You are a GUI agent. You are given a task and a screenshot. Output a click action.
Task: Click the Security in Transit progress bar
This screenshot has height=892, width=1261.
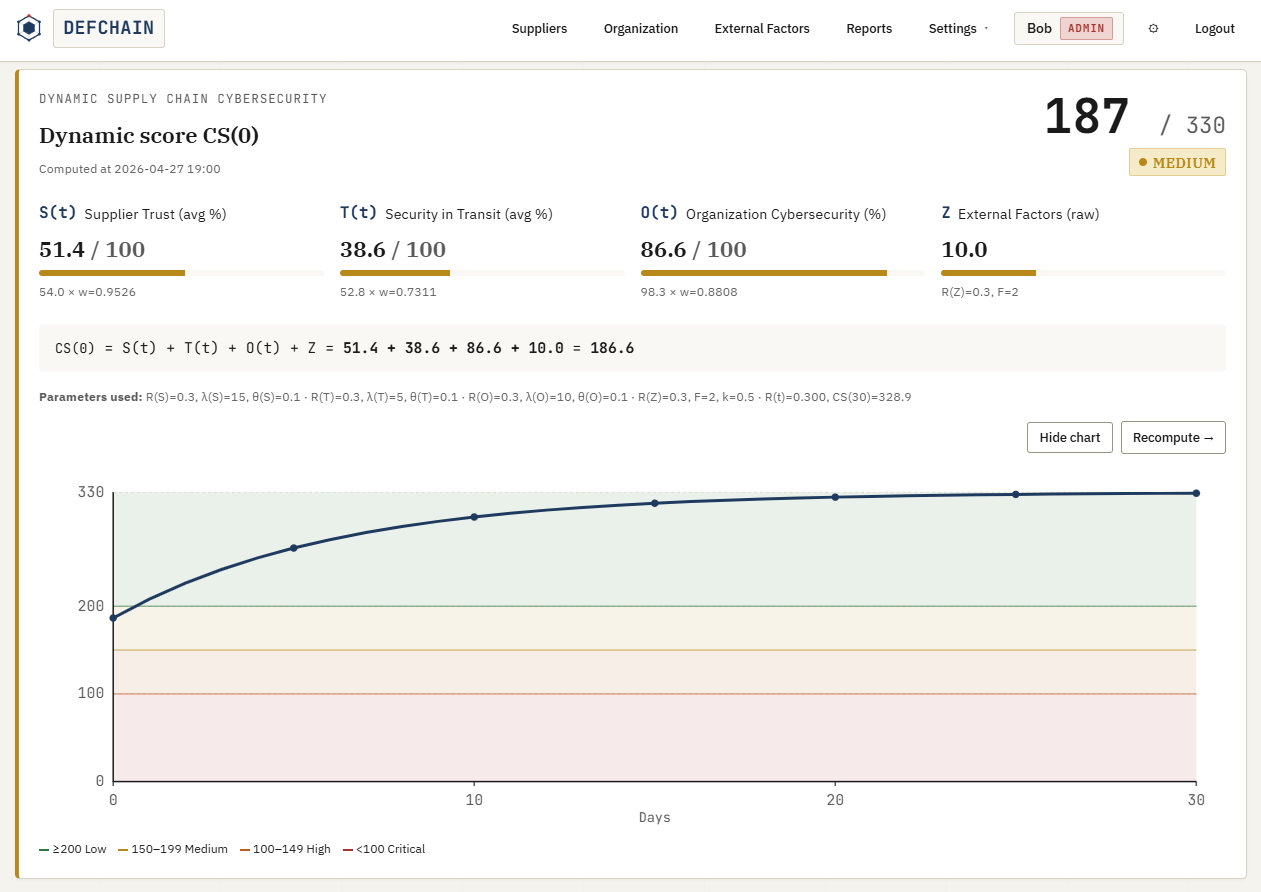coord(482,272)
